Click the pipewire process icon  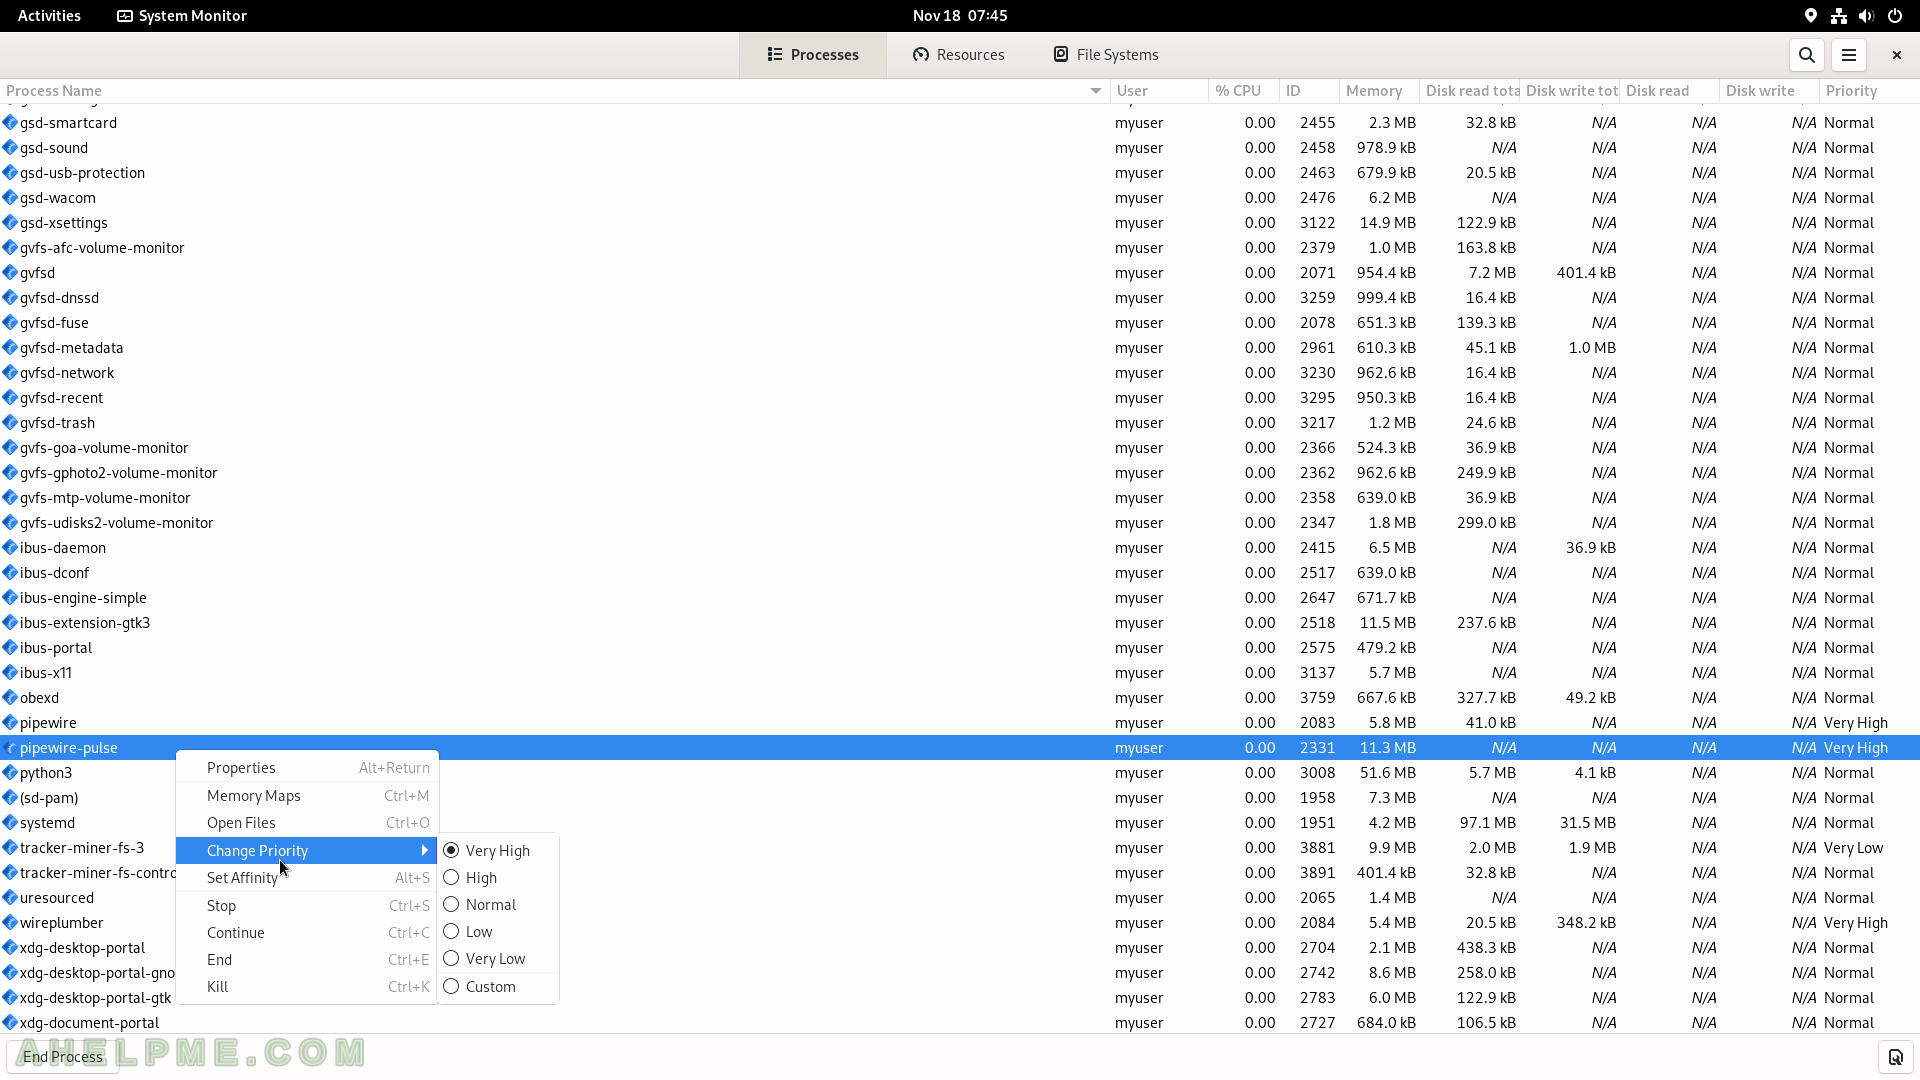tap(10, 723)
